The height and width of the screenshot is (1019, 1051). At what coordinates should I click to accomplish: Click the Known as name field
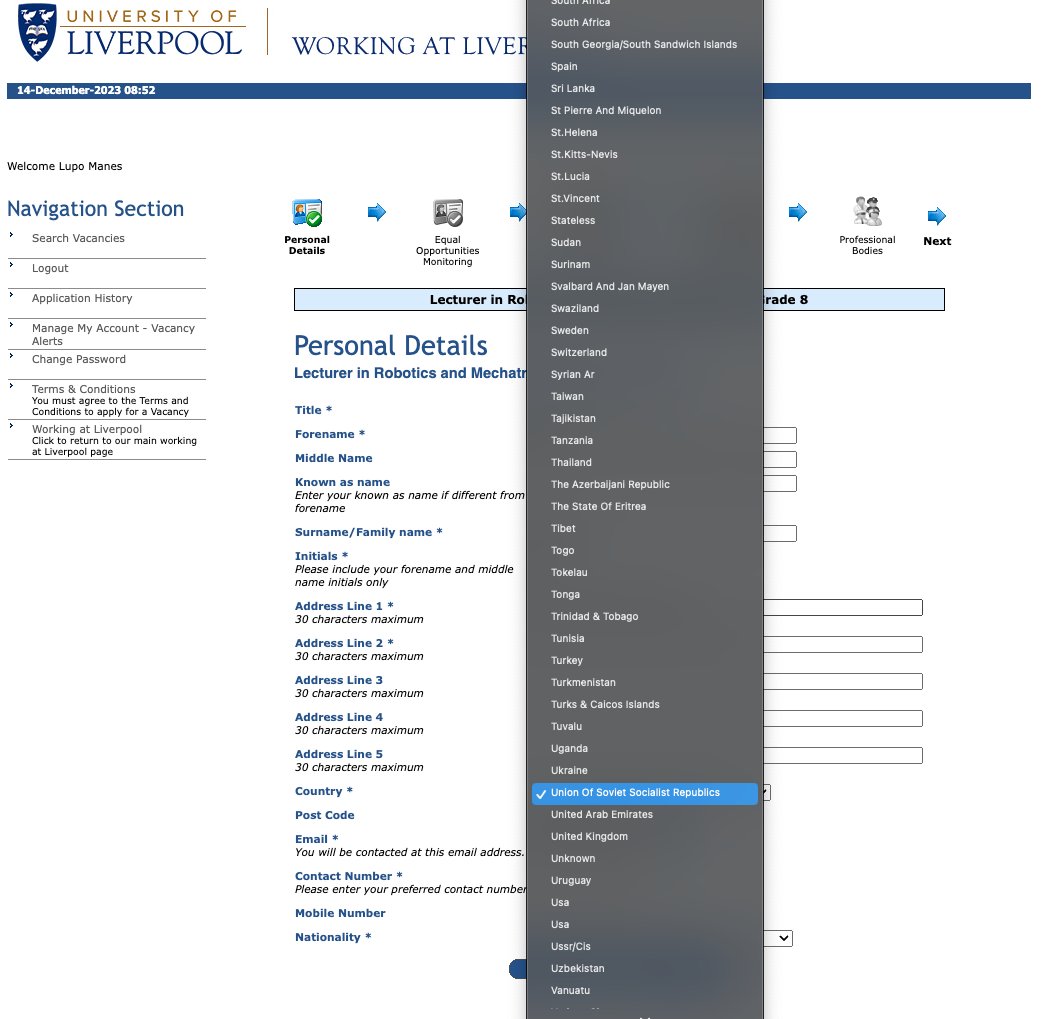(x=780, y=483)
